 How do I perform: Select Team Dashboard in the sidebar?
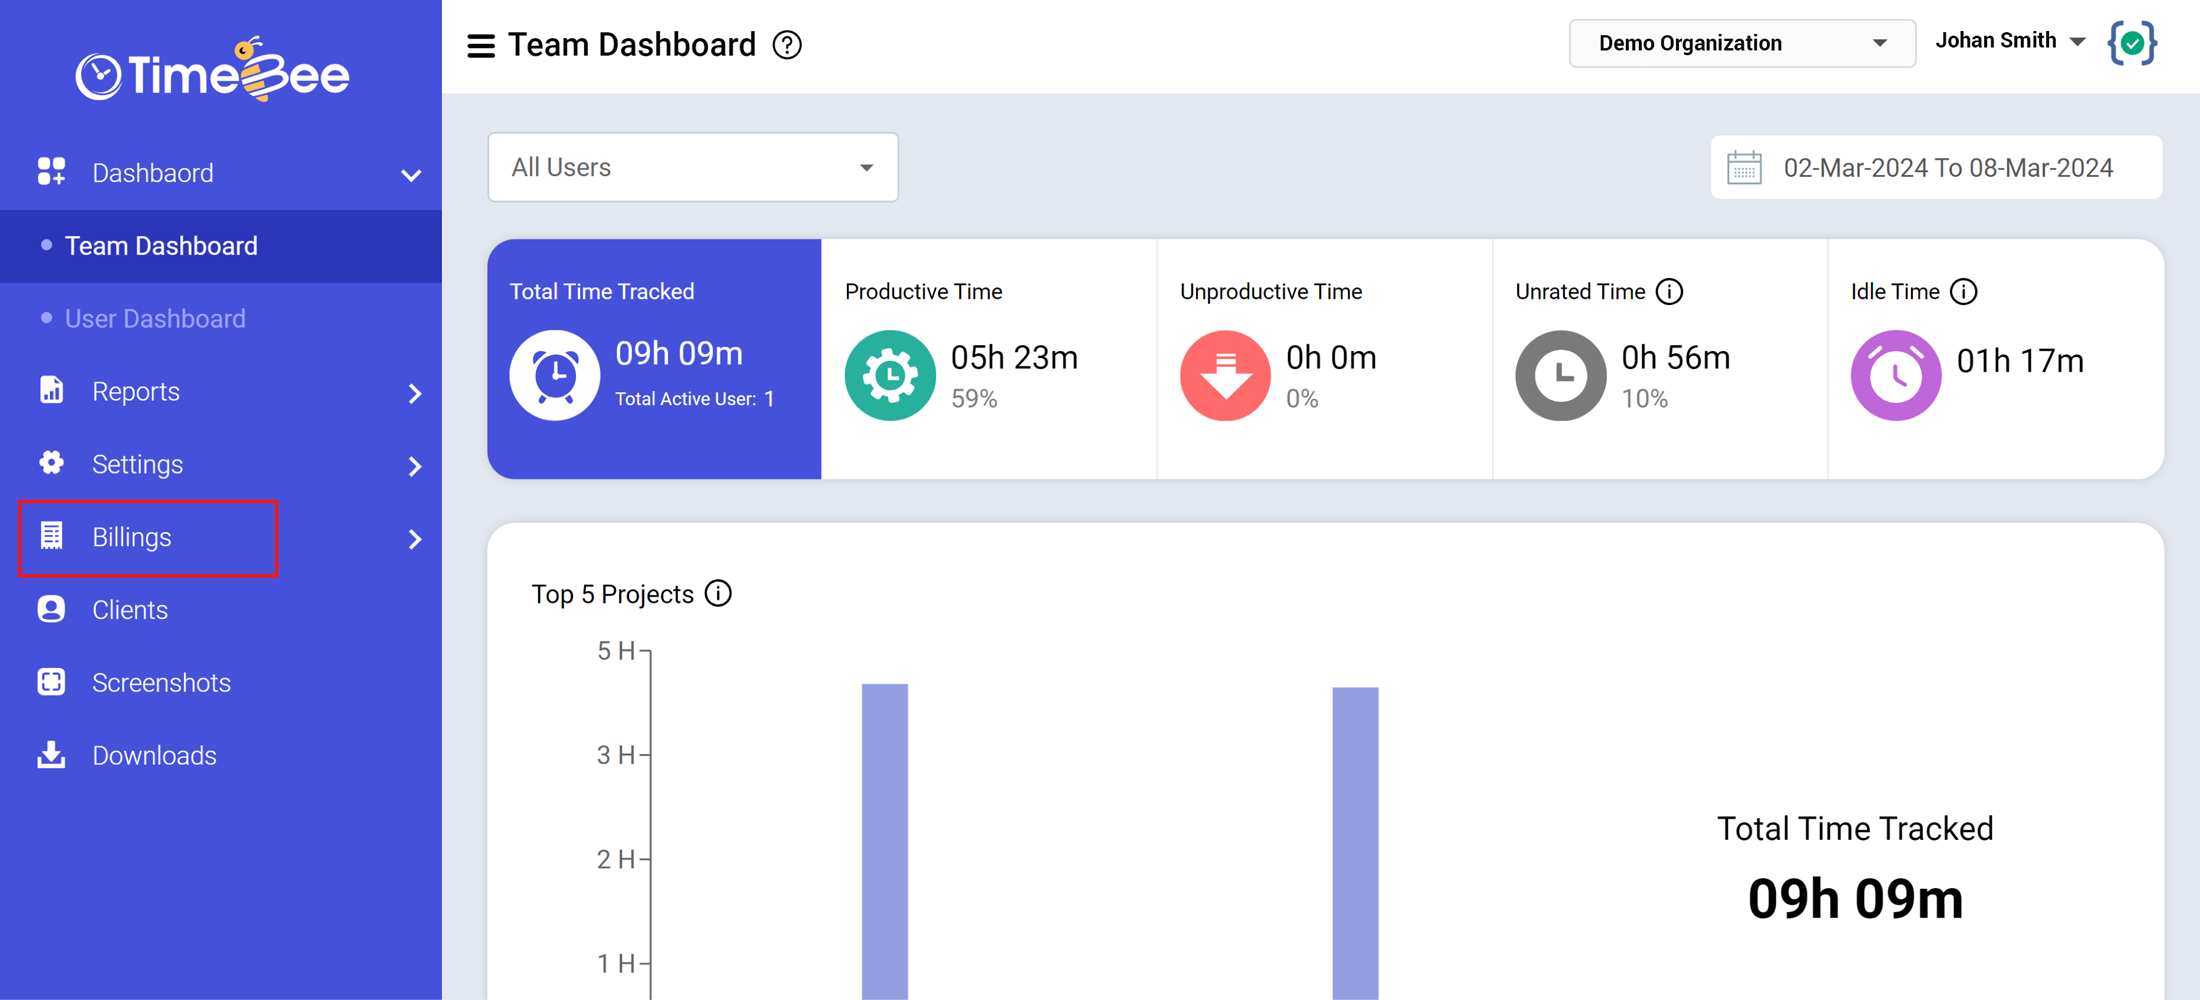pyautogui.click(x=160, y=246)
